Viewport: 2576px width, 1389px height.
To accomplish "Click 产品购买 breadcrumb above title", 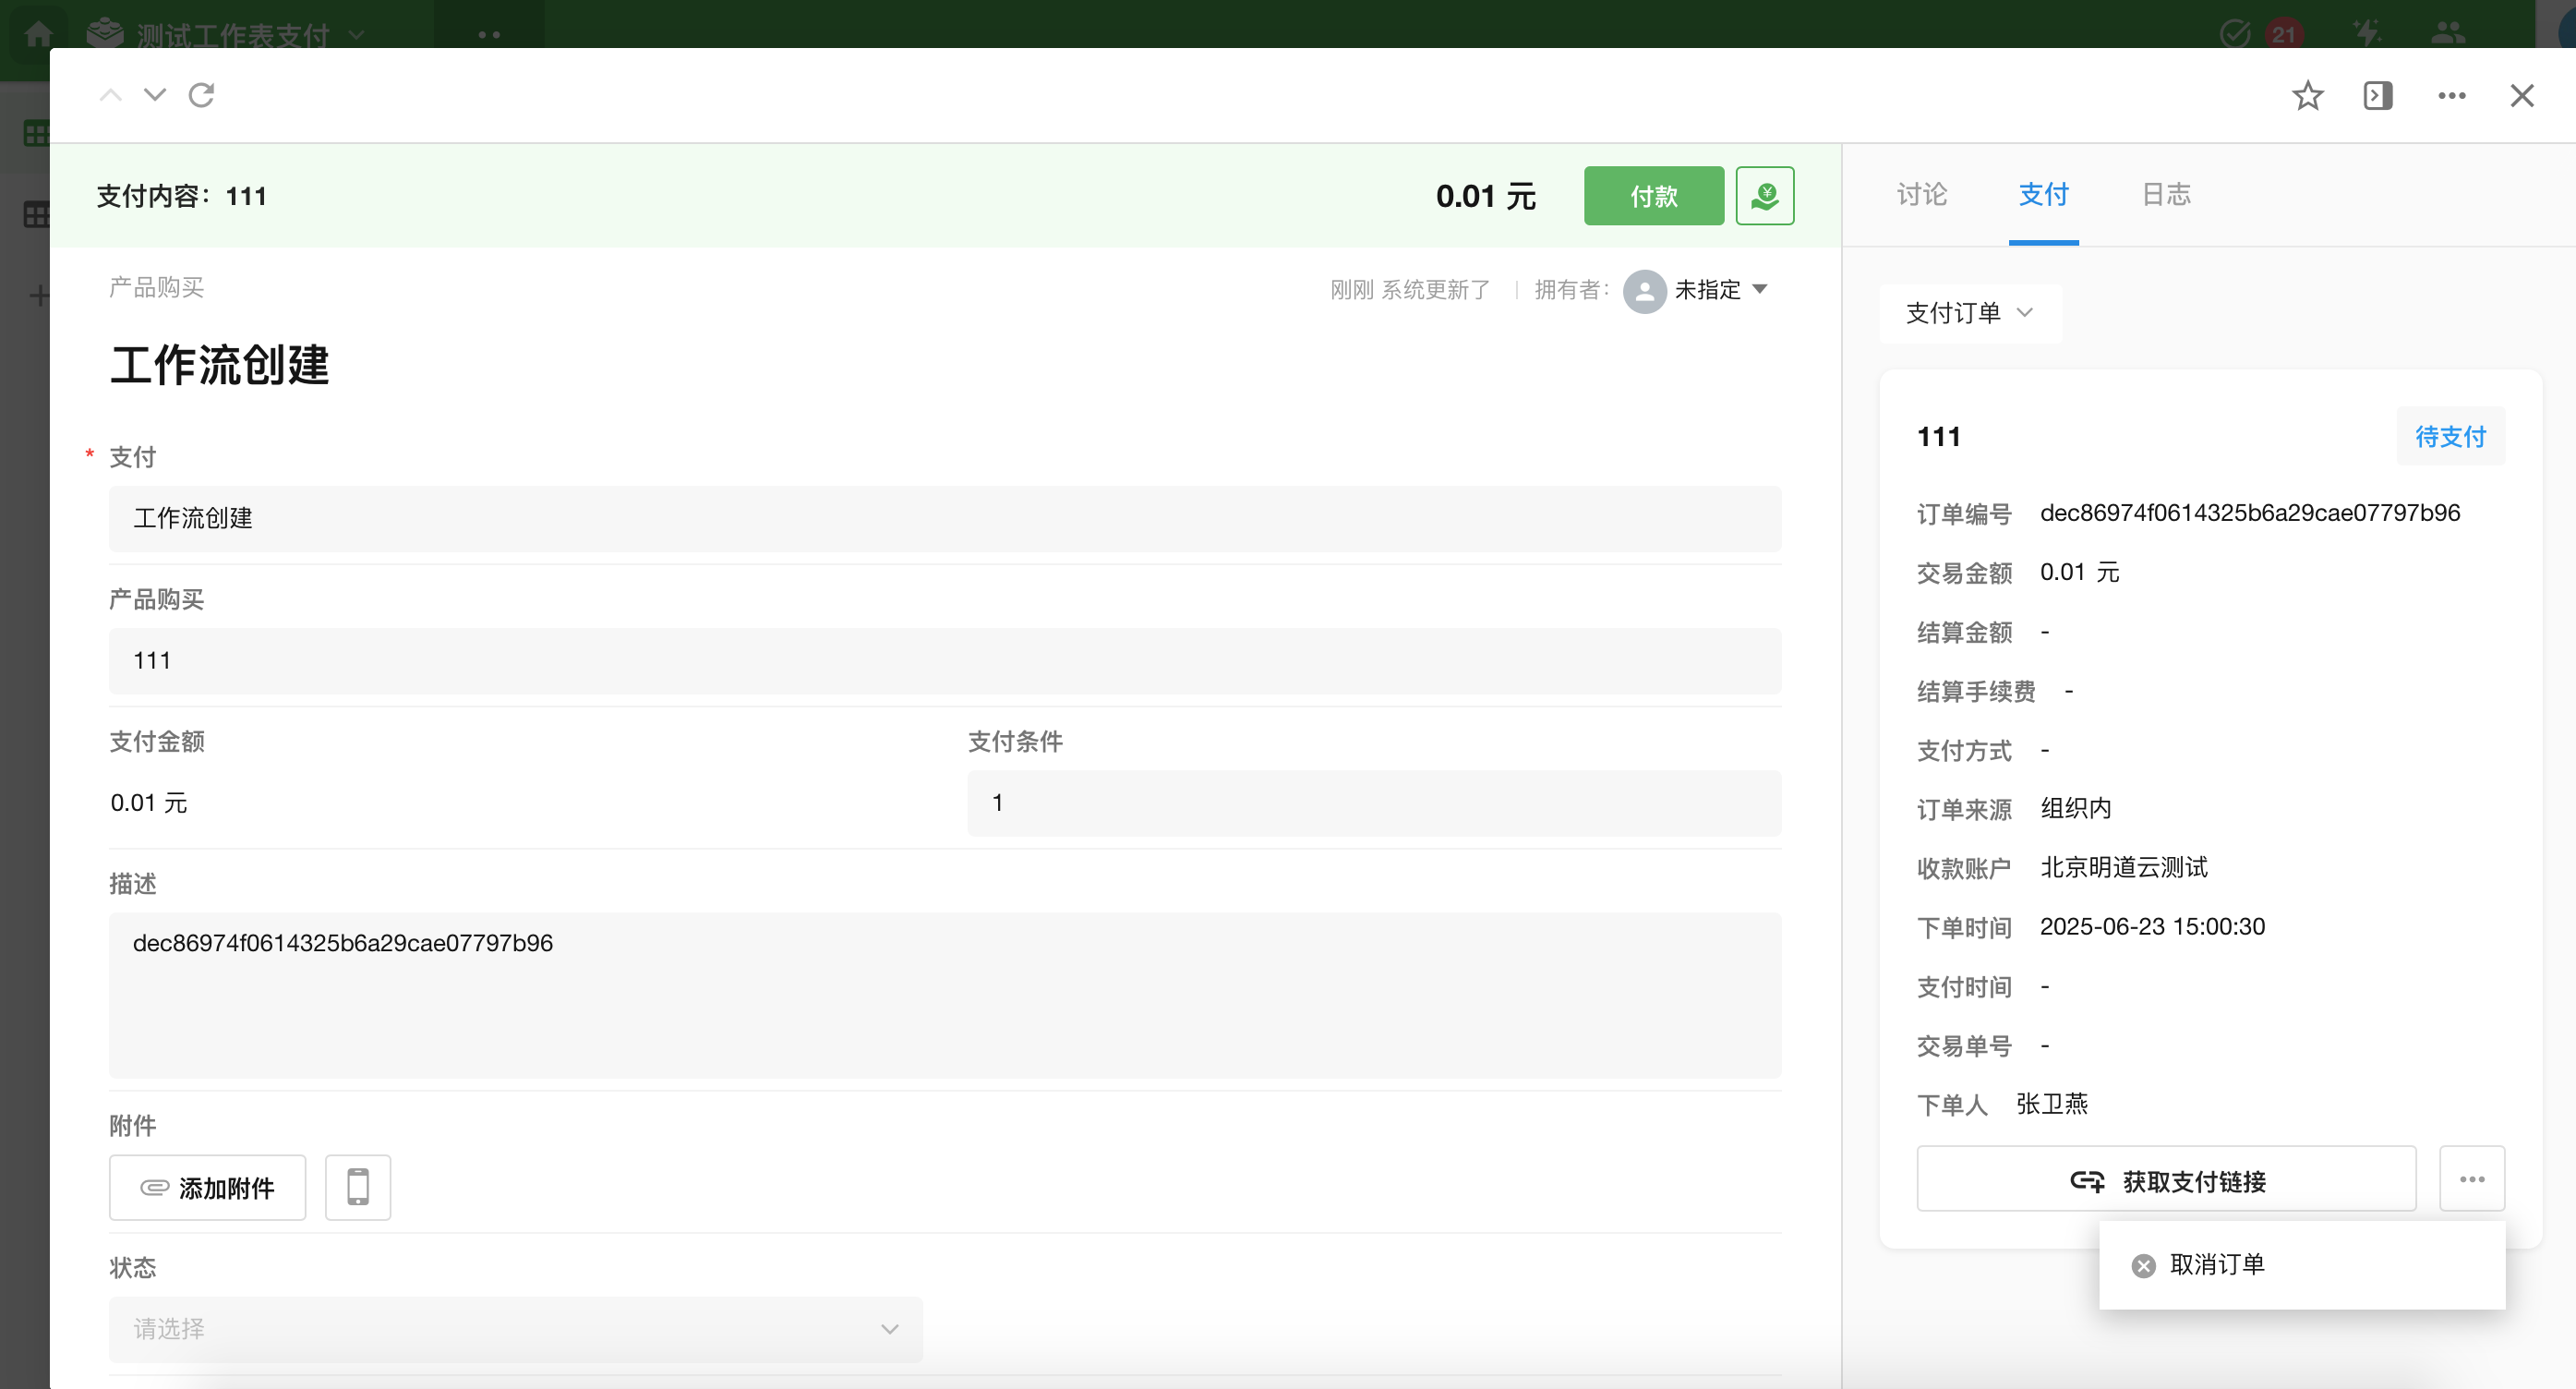I will tap(156, 288).
